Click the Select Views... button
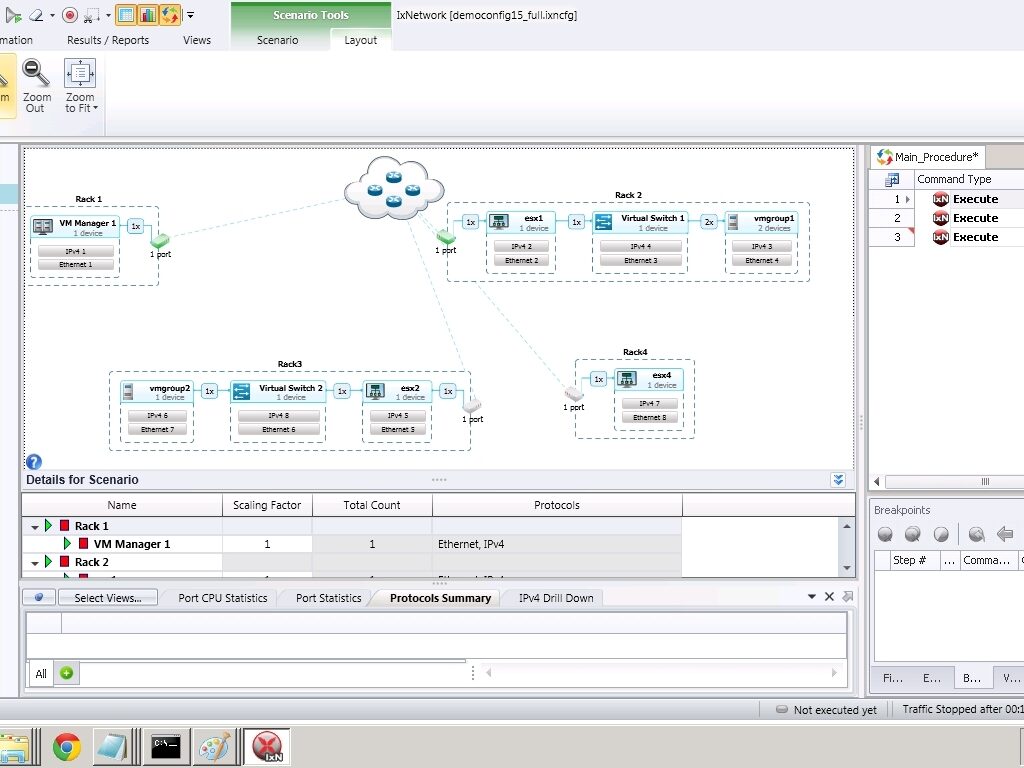 [x=107, y=598]
